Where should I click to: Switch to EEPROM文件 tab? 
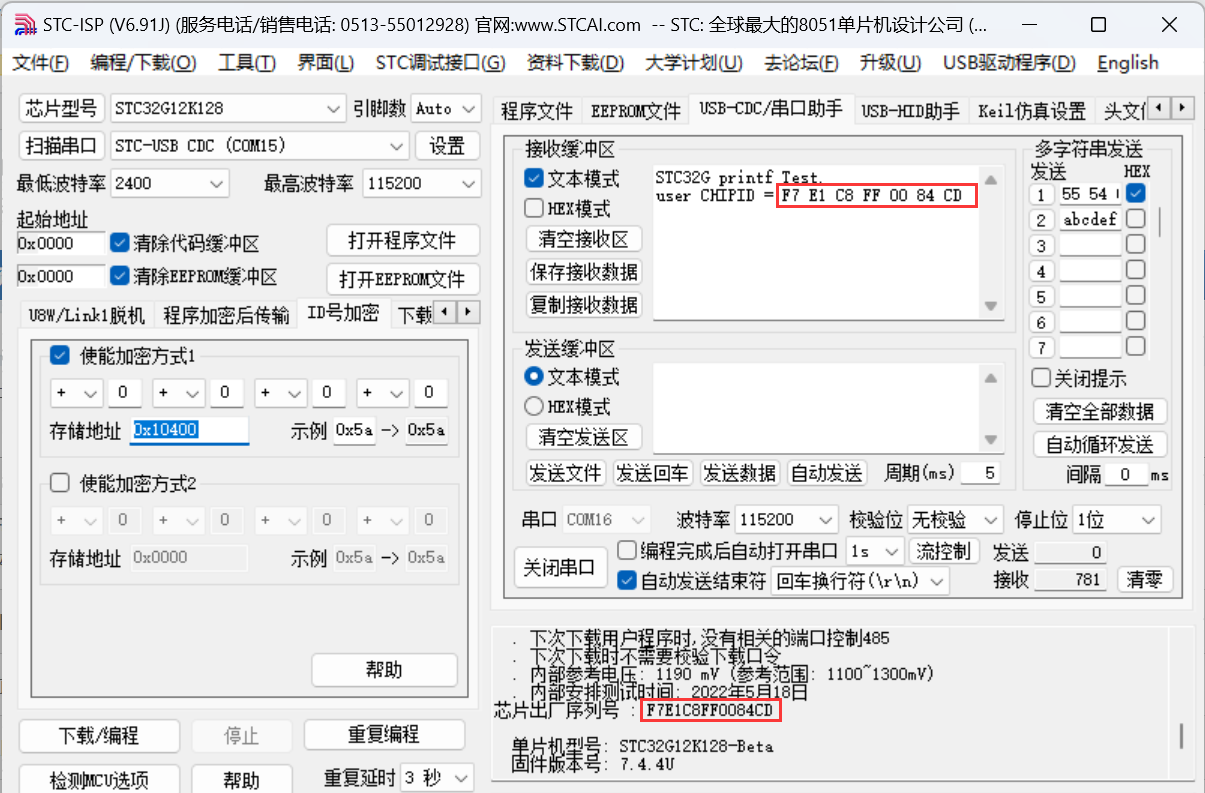click(x=636, y=110)
